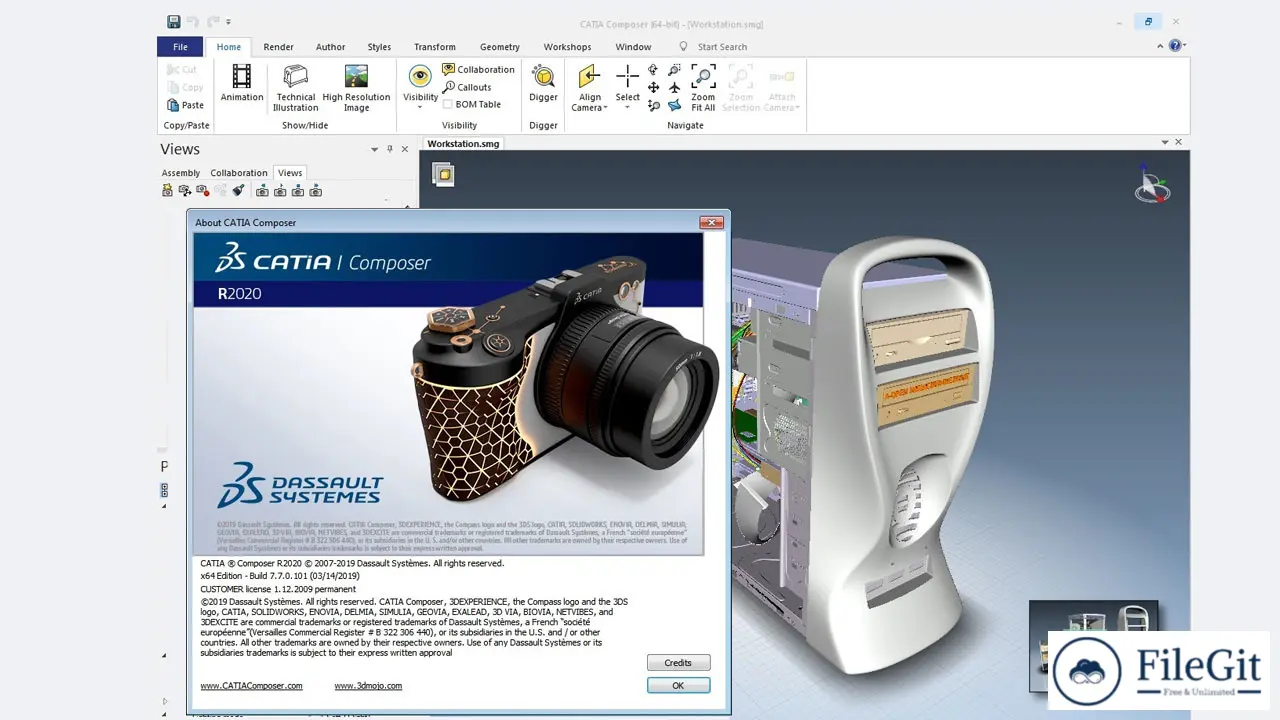1280x720 pixels.
Task: Open the Animation tool
Action: (x=242, y=84)
